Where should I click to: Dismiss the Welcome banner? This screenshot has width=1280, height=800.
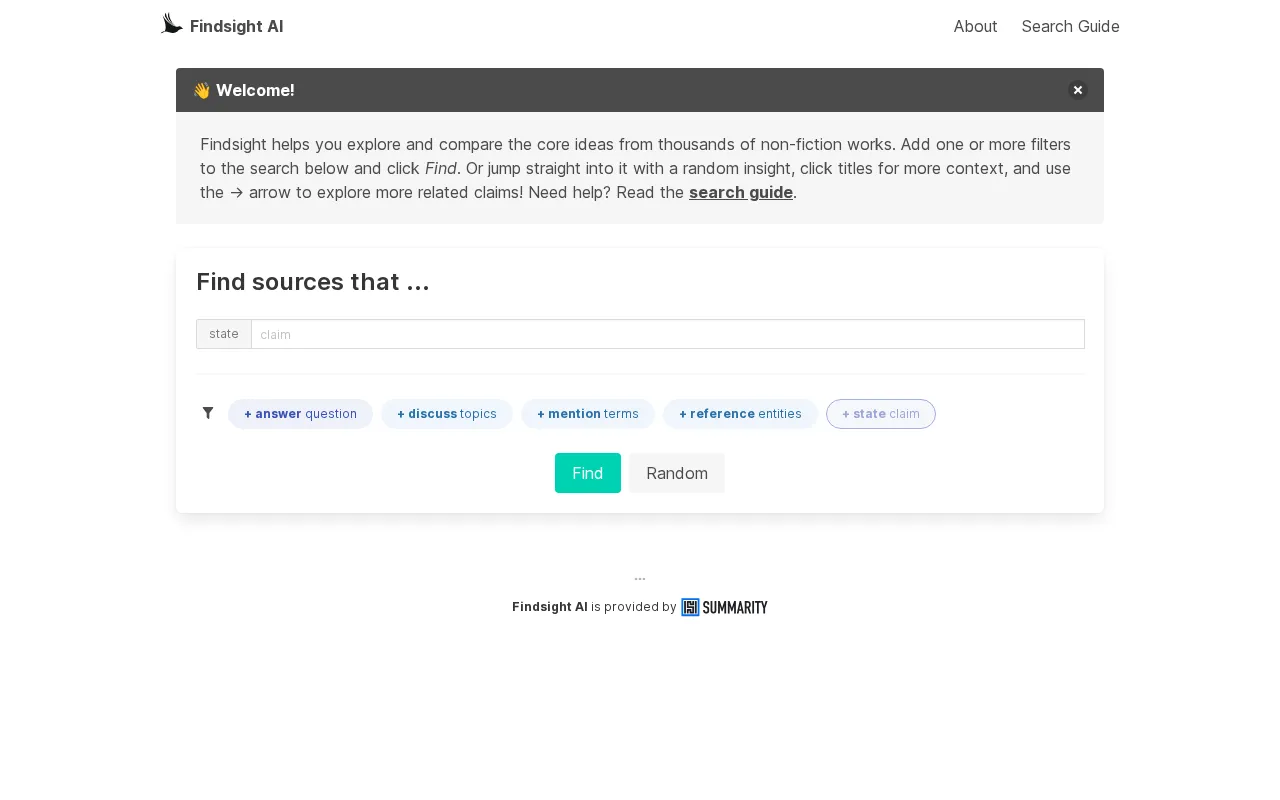(1078, 90)
